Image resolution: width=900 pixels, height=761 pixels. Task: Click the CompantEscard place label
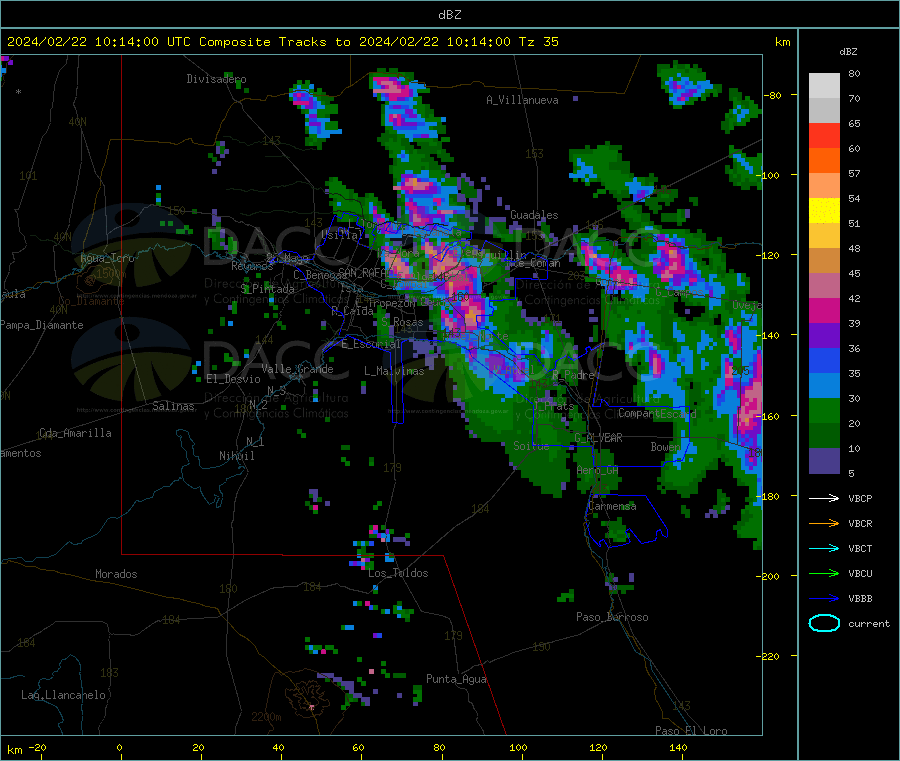click(657, 413)
